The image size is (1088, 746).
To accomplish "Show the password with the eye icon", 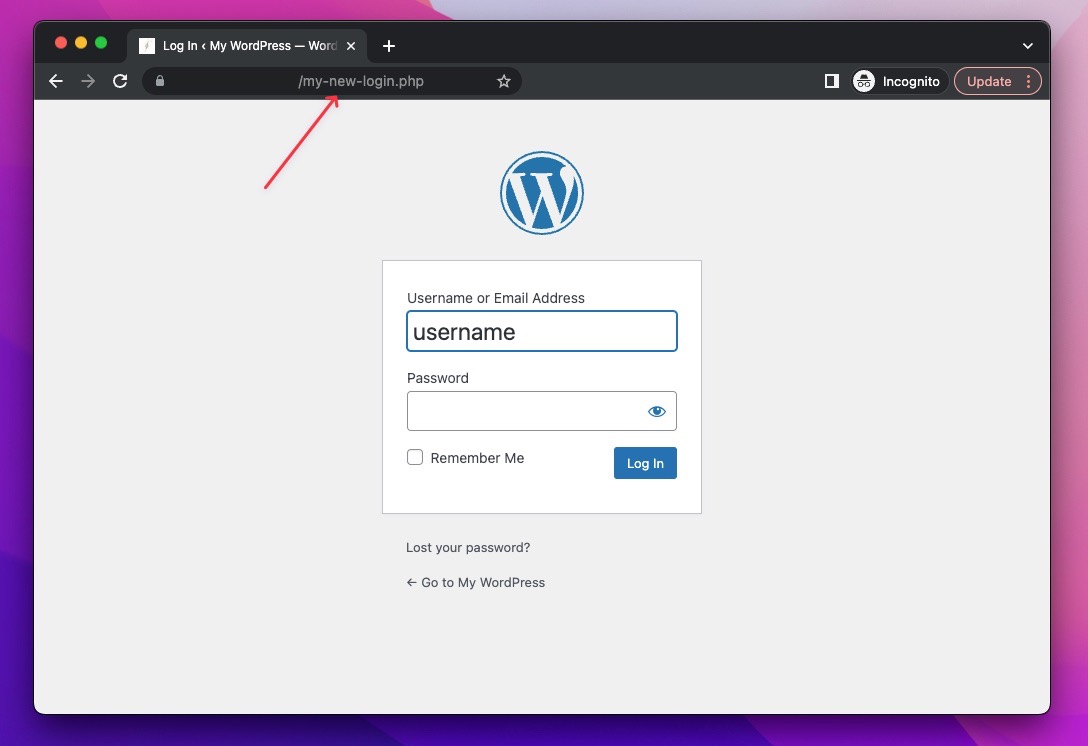I will tap(656, 410).
